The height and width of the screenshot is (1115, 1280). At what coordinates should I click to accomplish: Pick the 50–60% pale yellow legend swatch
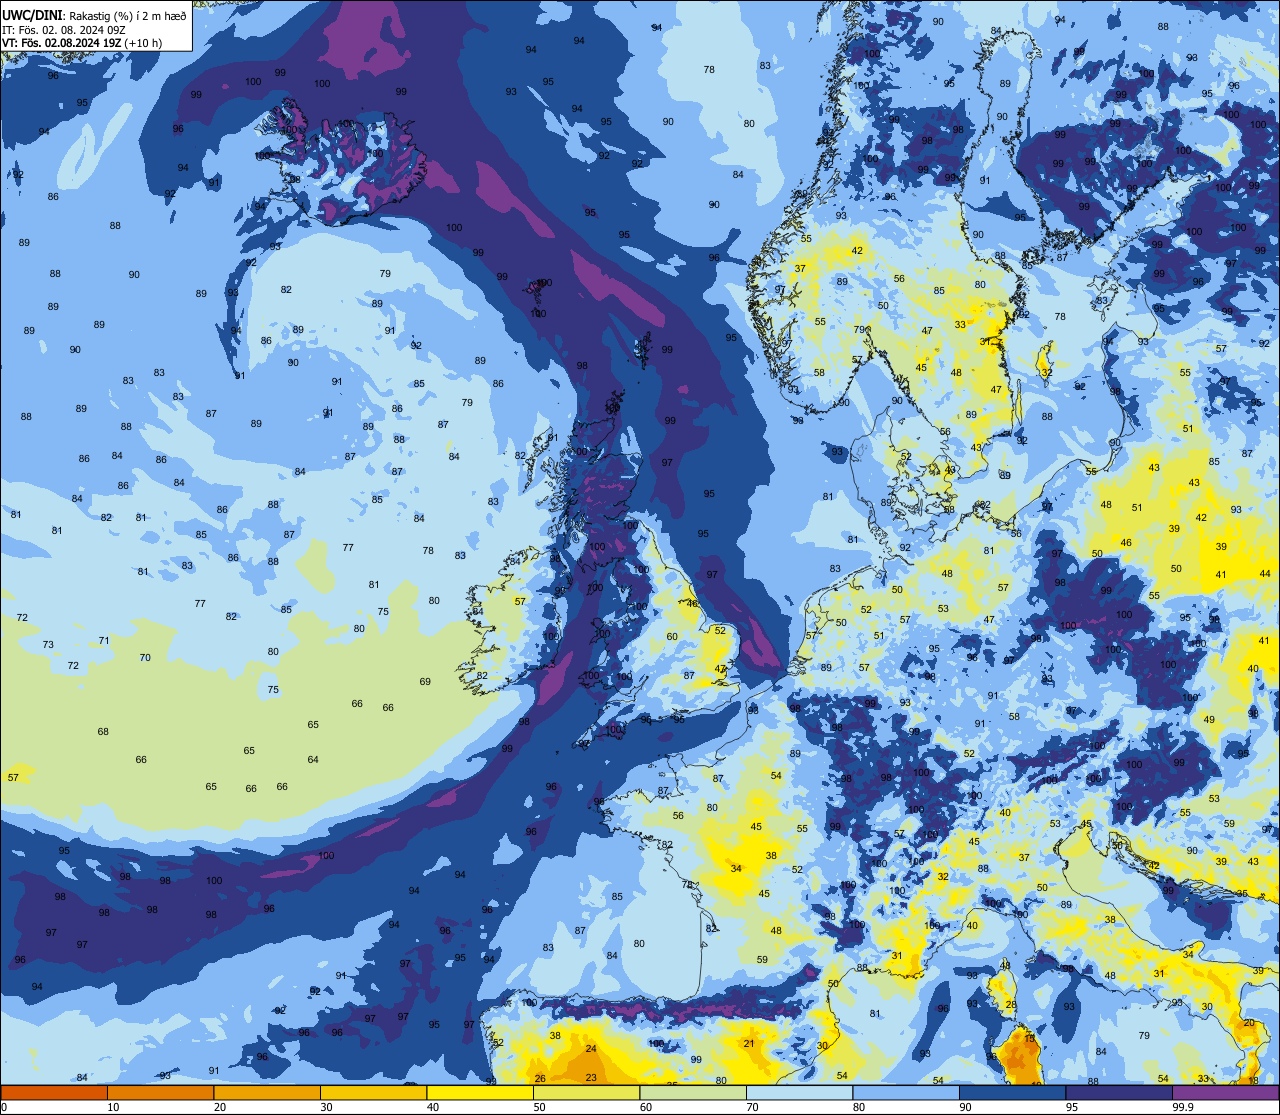586,1092
